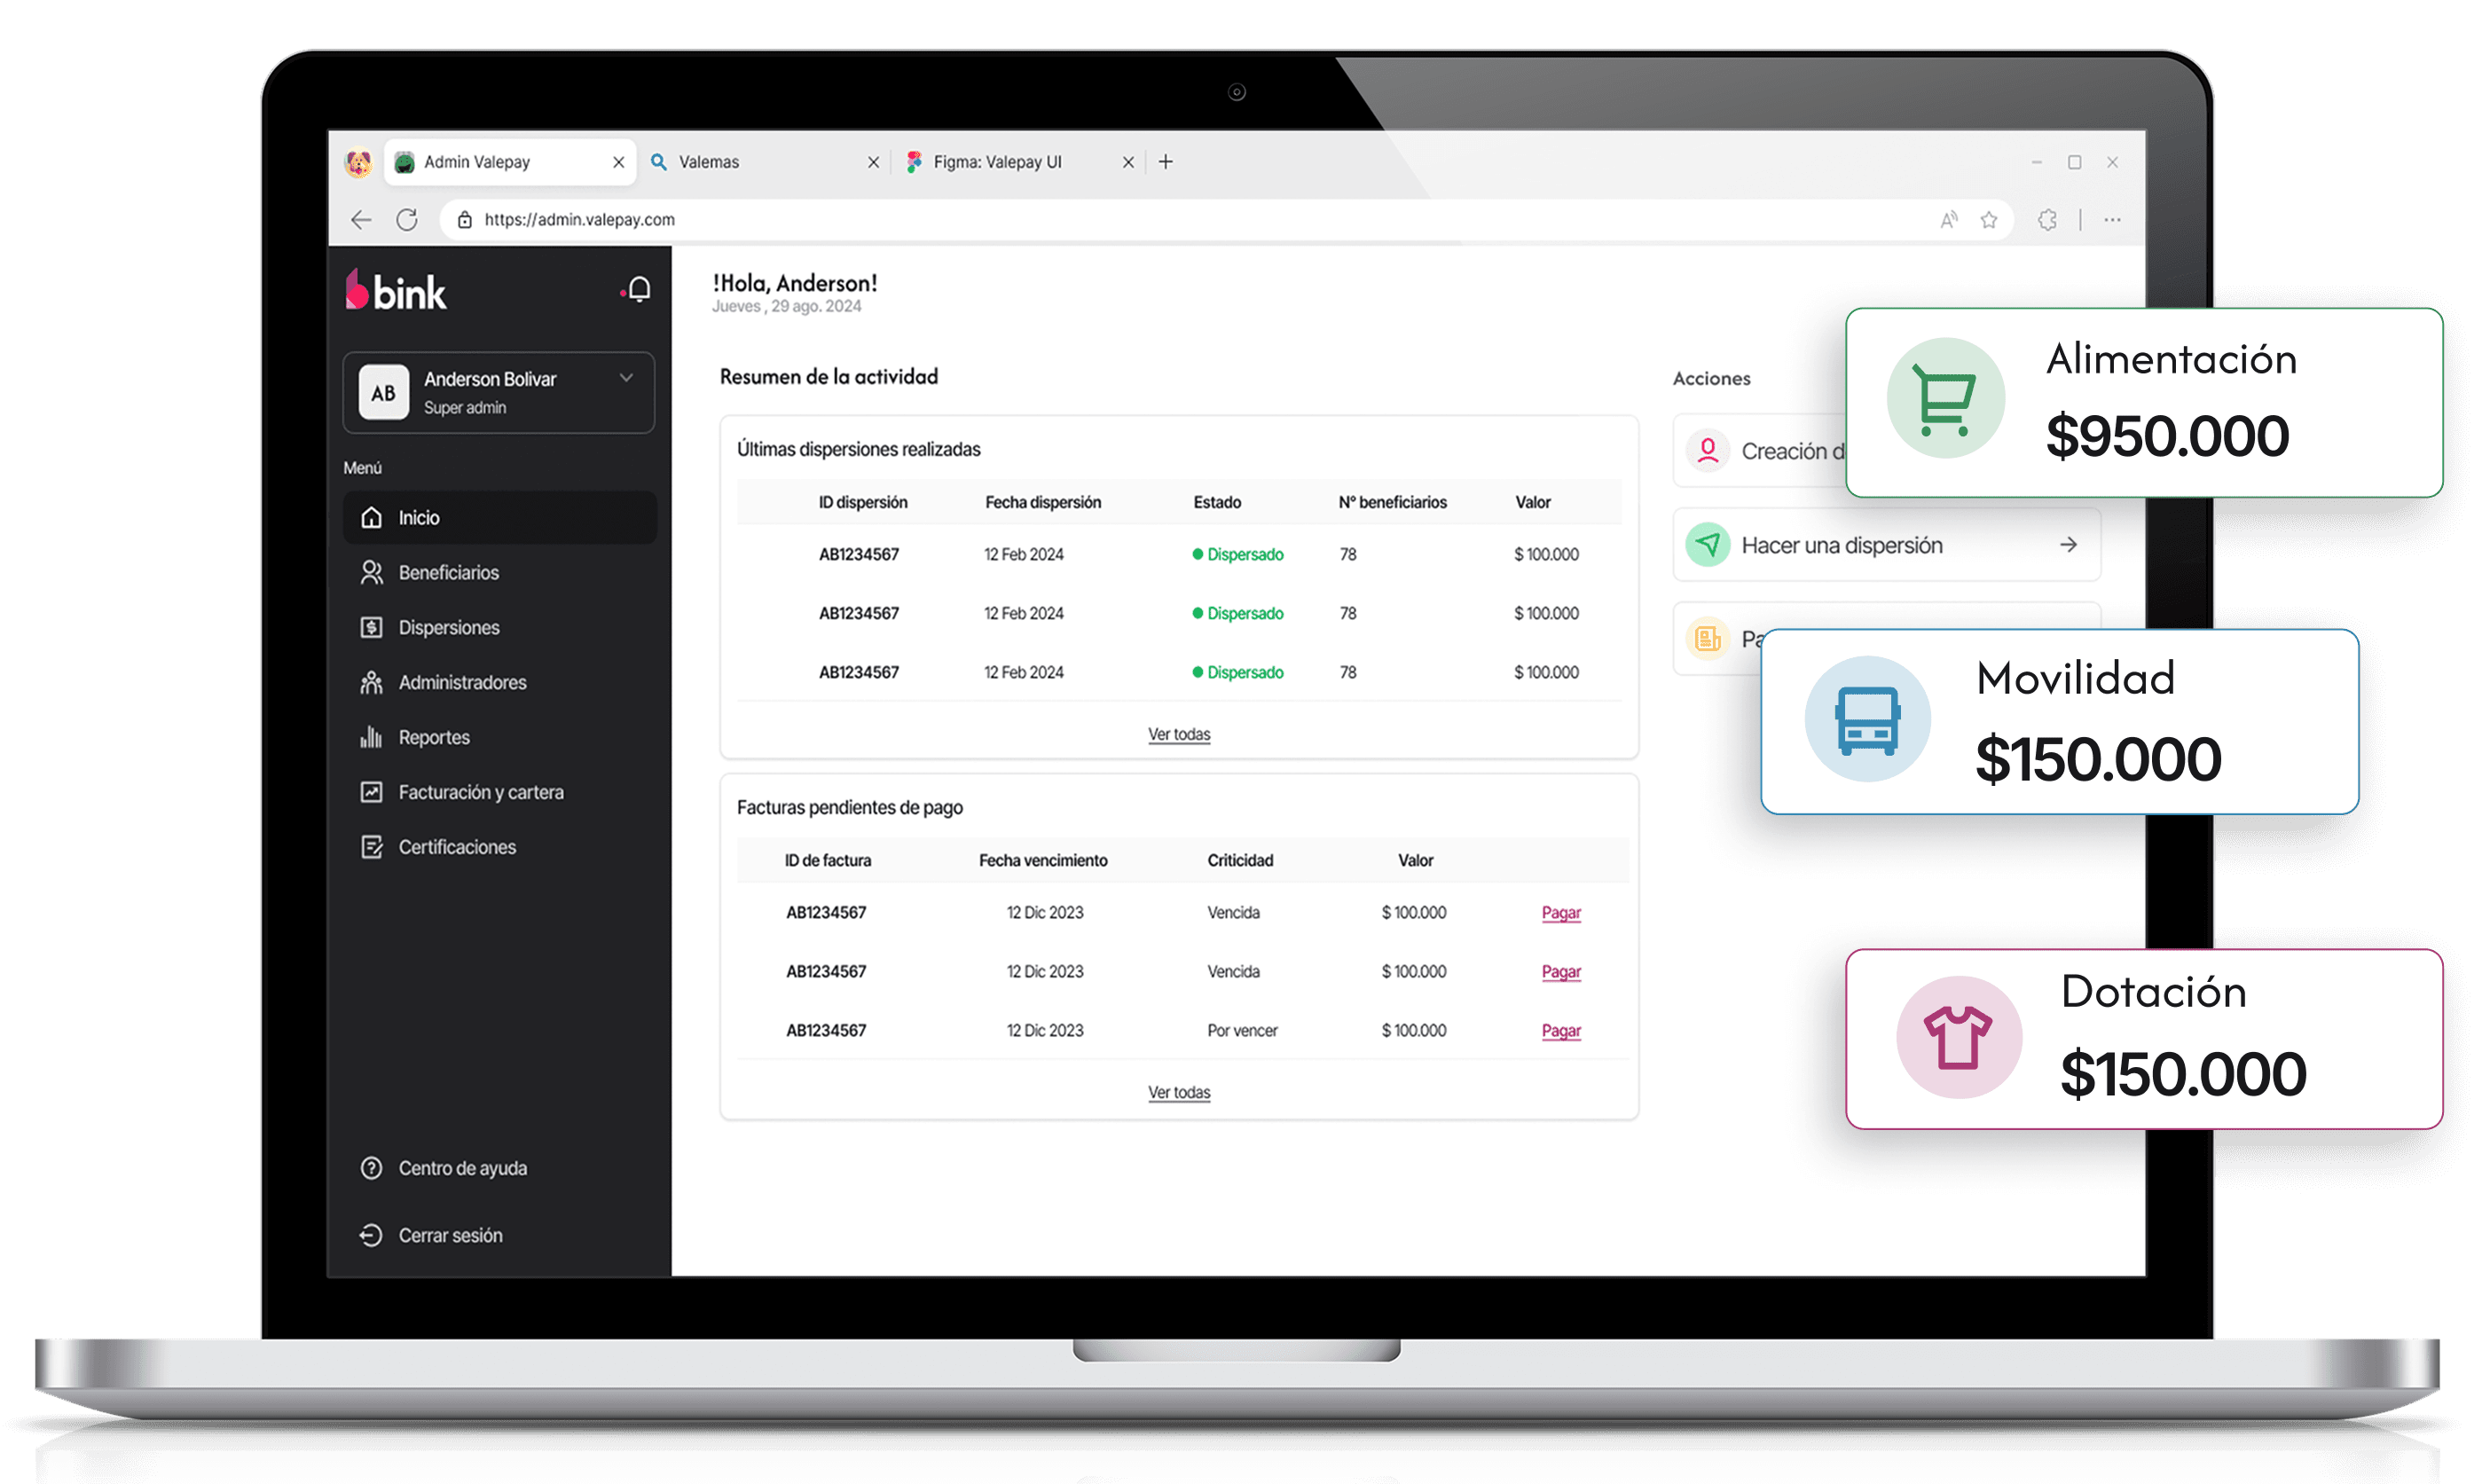The image size is (2482, 1484).
Task: Open Facturación y cartera page
Action: click(480, 792)
